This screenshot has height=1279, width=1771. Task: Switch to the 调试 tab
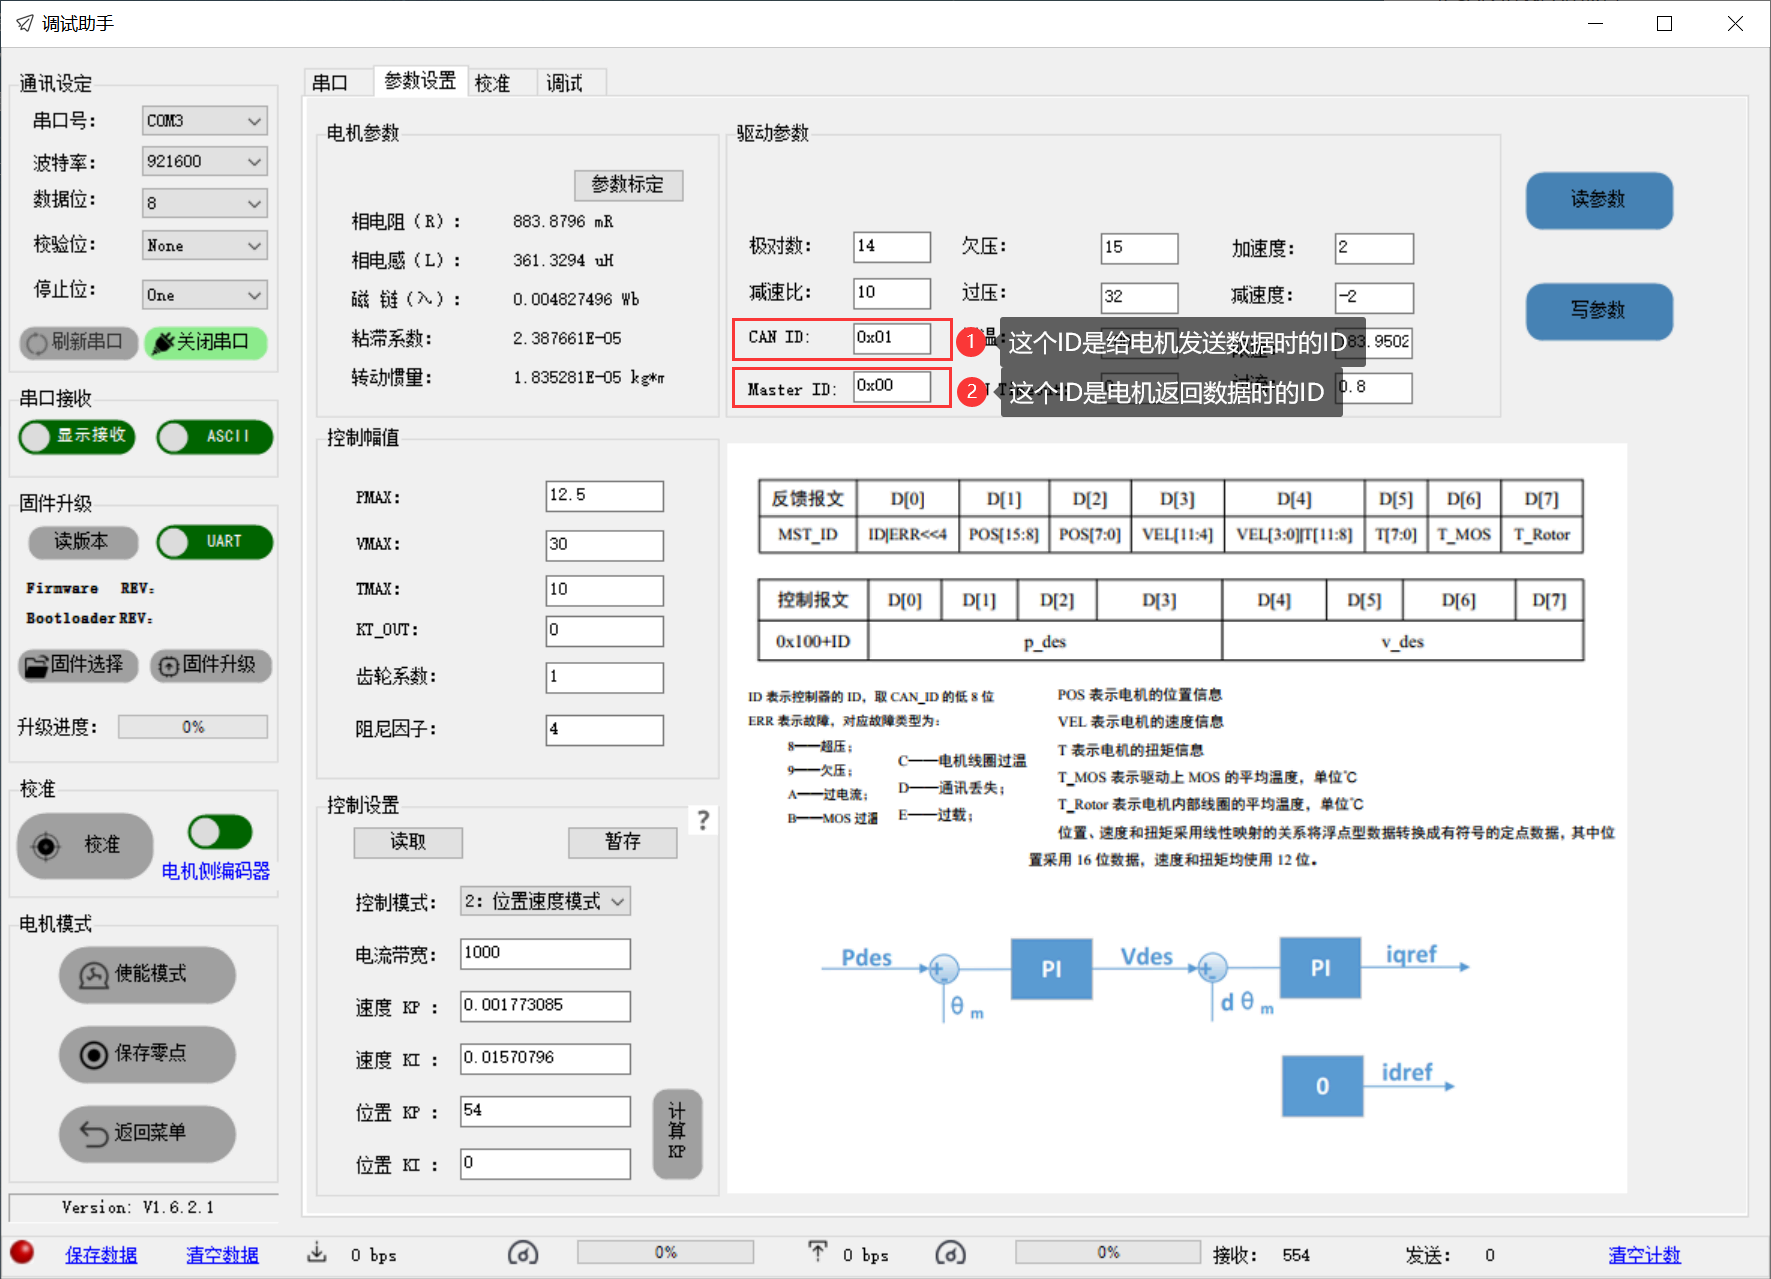tap(564, 83)
